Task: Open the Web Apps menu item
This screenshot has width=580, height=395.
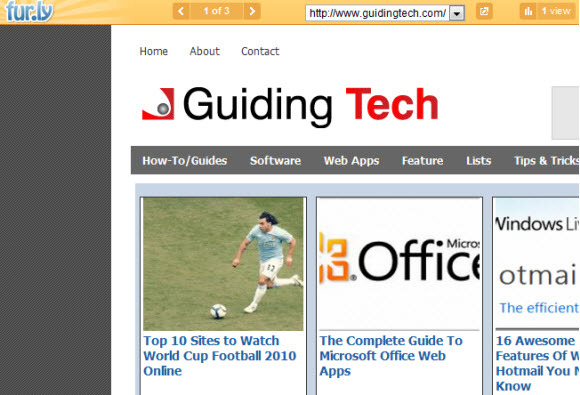Action: click(x=351, y=161)
